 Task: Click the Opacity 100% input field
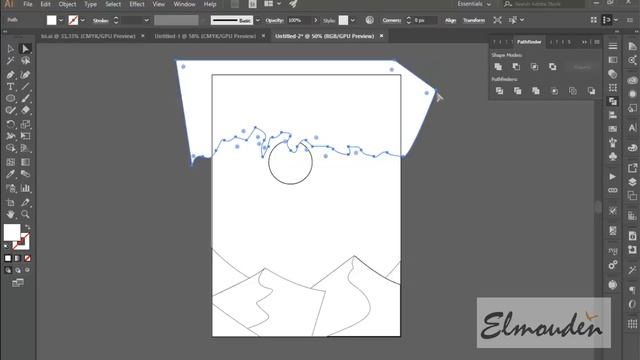tap(299, 20)
